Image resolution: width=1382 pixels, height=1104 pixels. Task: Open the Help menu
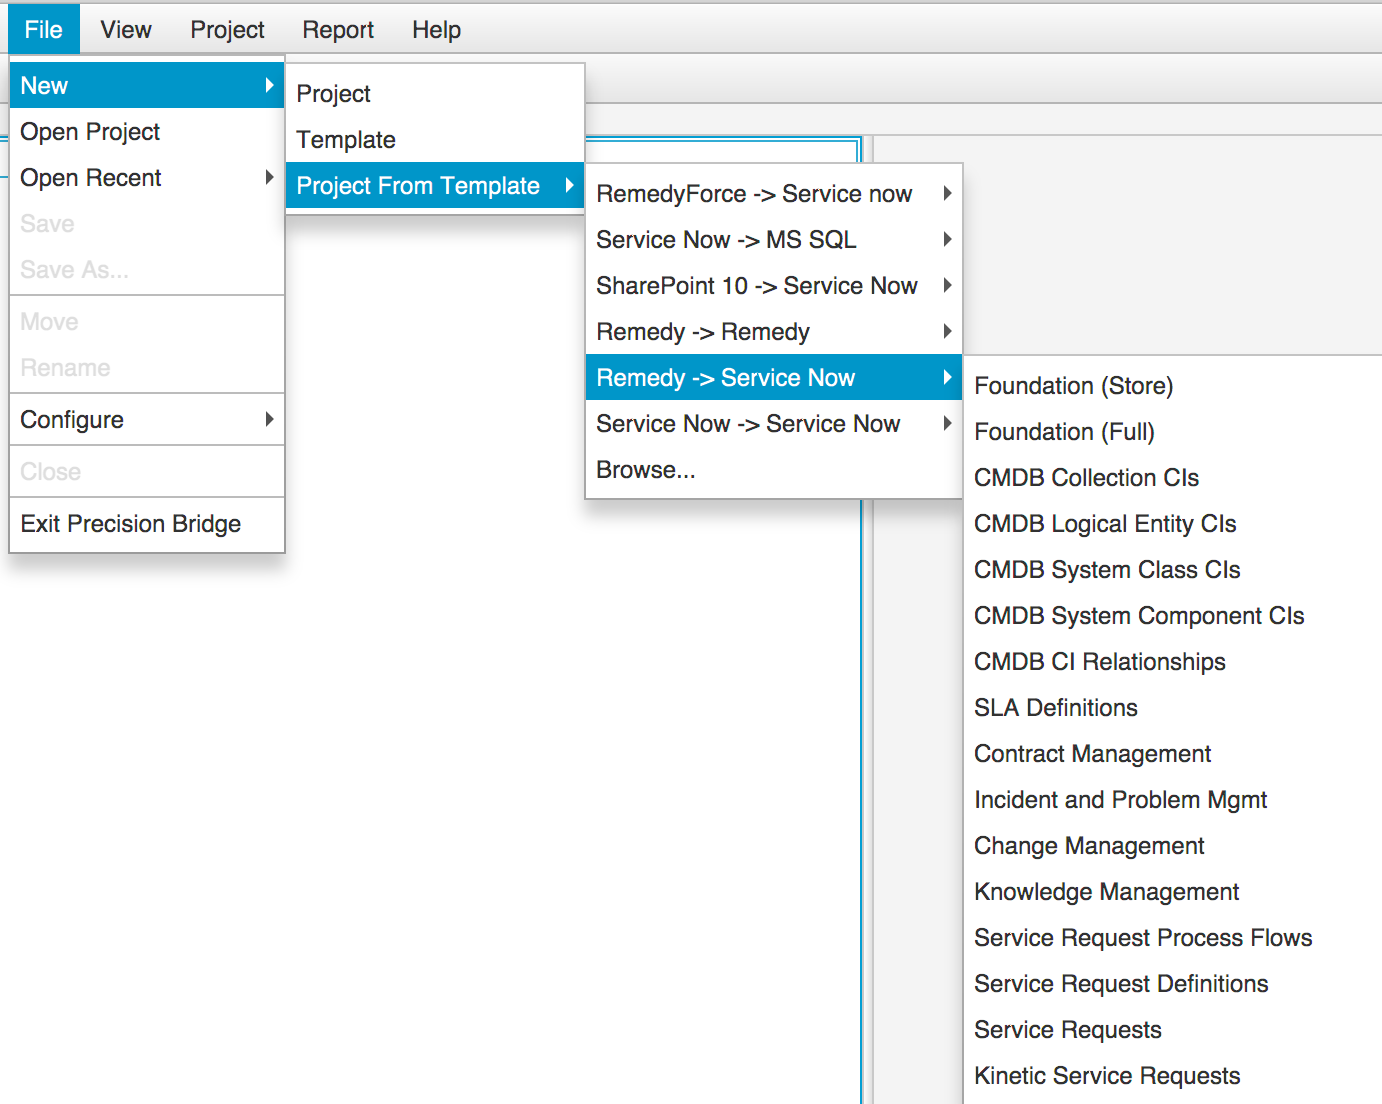coord(436,29)
